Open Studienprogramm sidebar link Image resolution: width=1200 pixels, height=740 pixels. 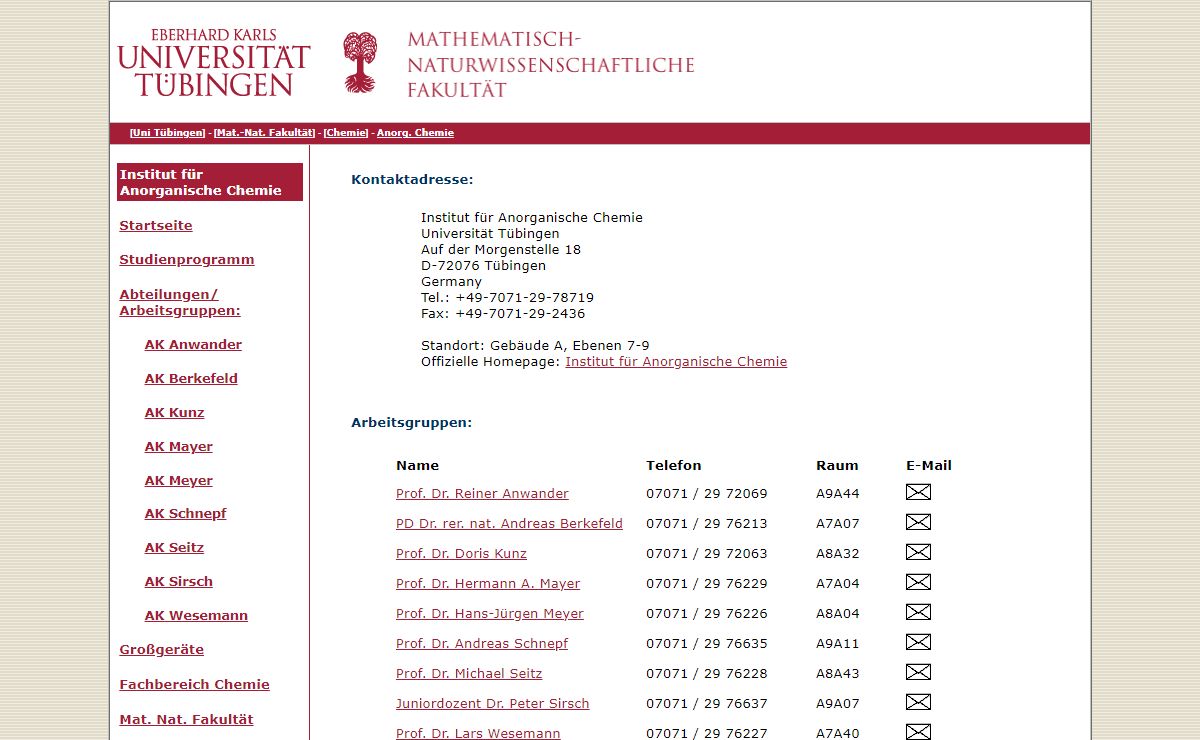click(187, 260)
